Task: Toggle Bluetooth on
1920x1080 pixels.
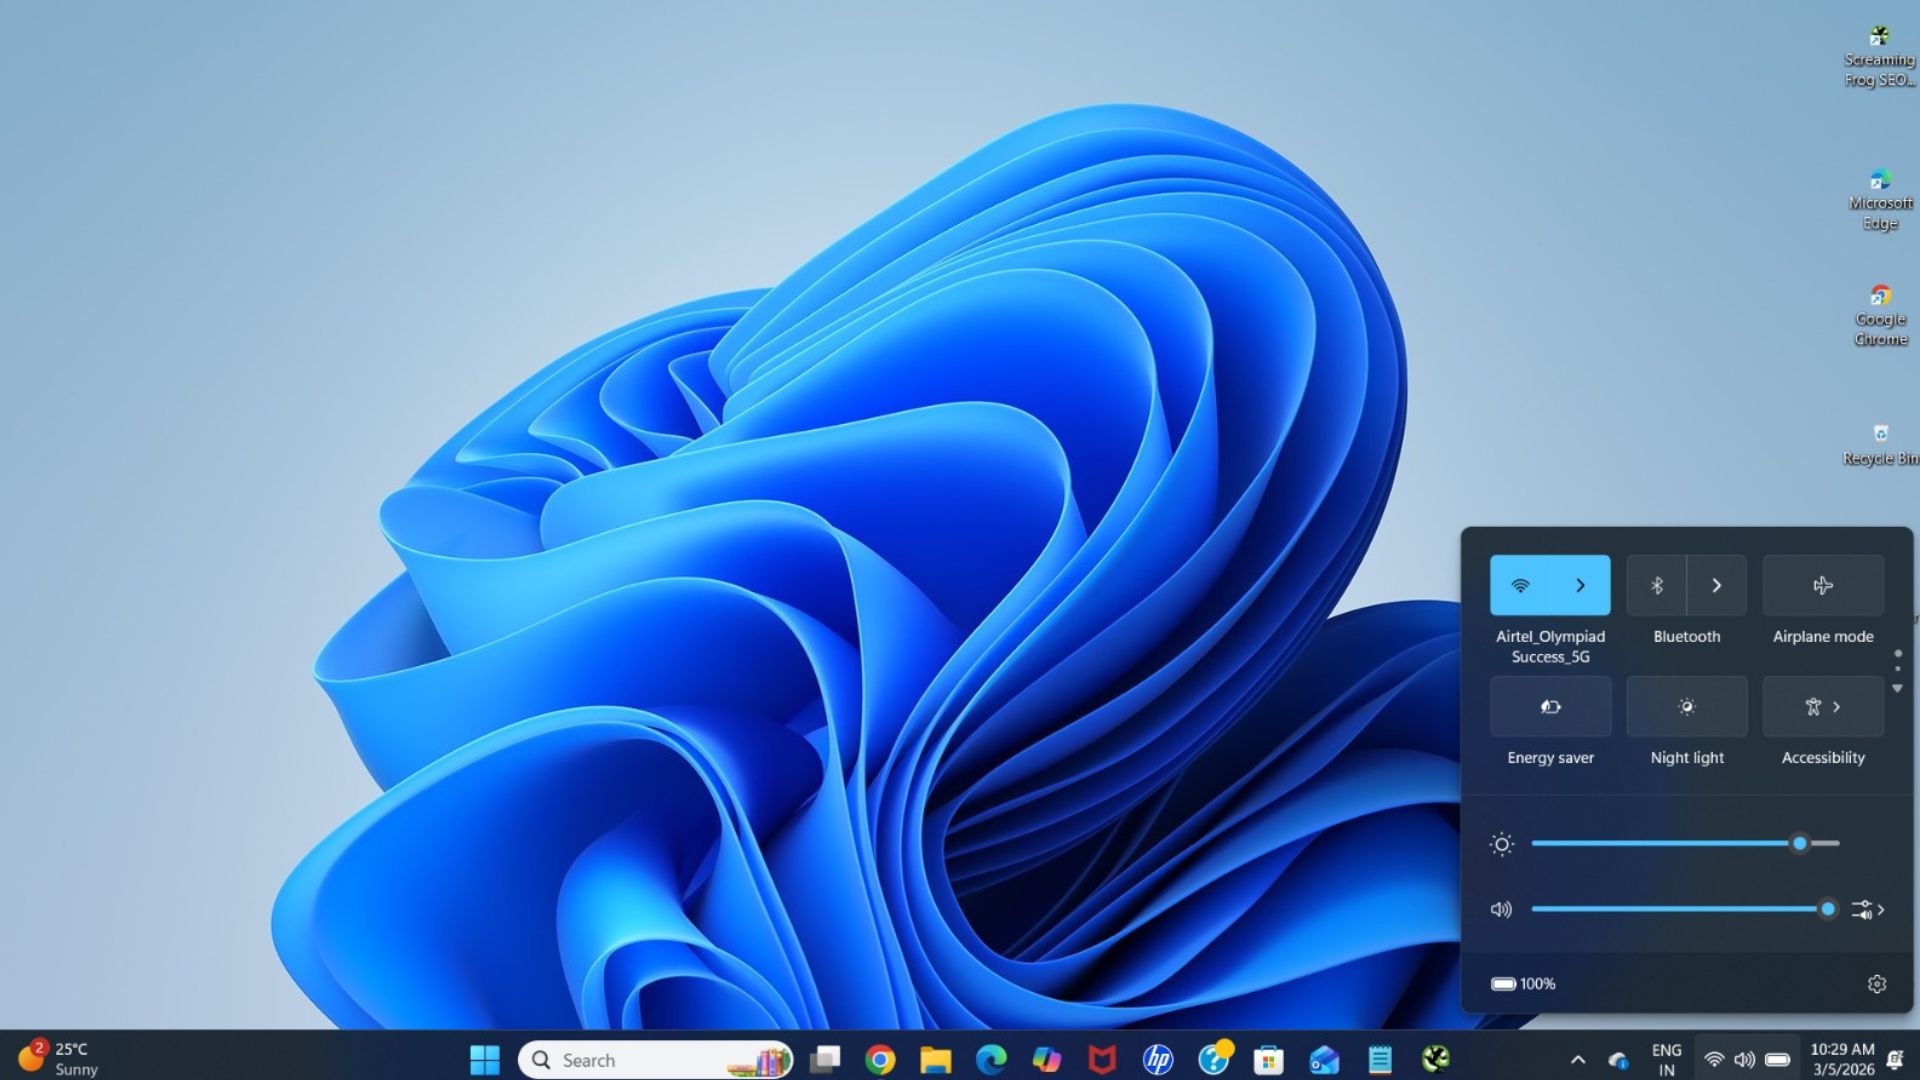Action: click(1656, 585)
